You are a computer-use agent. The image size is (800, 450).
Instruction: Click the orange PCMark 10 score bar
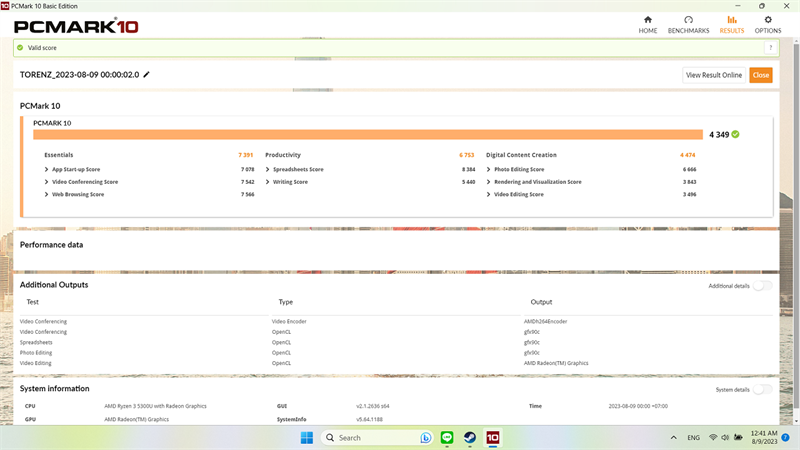pos(368,134)
